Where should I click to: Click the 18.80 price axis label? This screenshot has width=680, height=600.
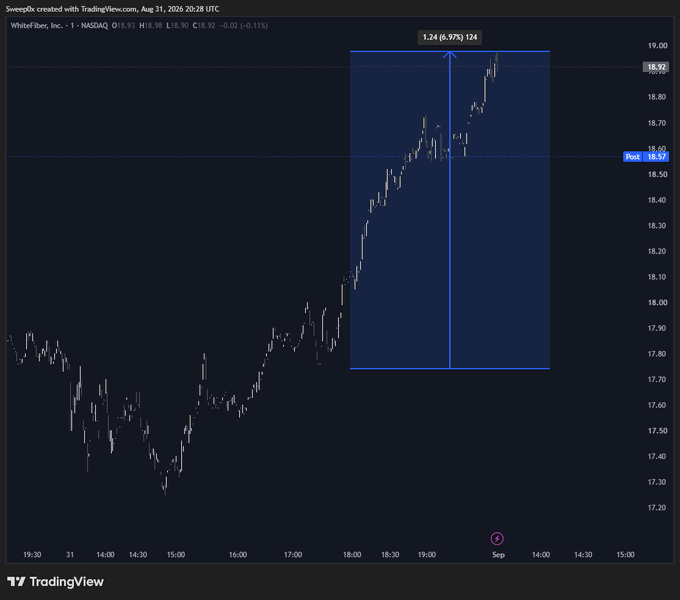[657, 97]
